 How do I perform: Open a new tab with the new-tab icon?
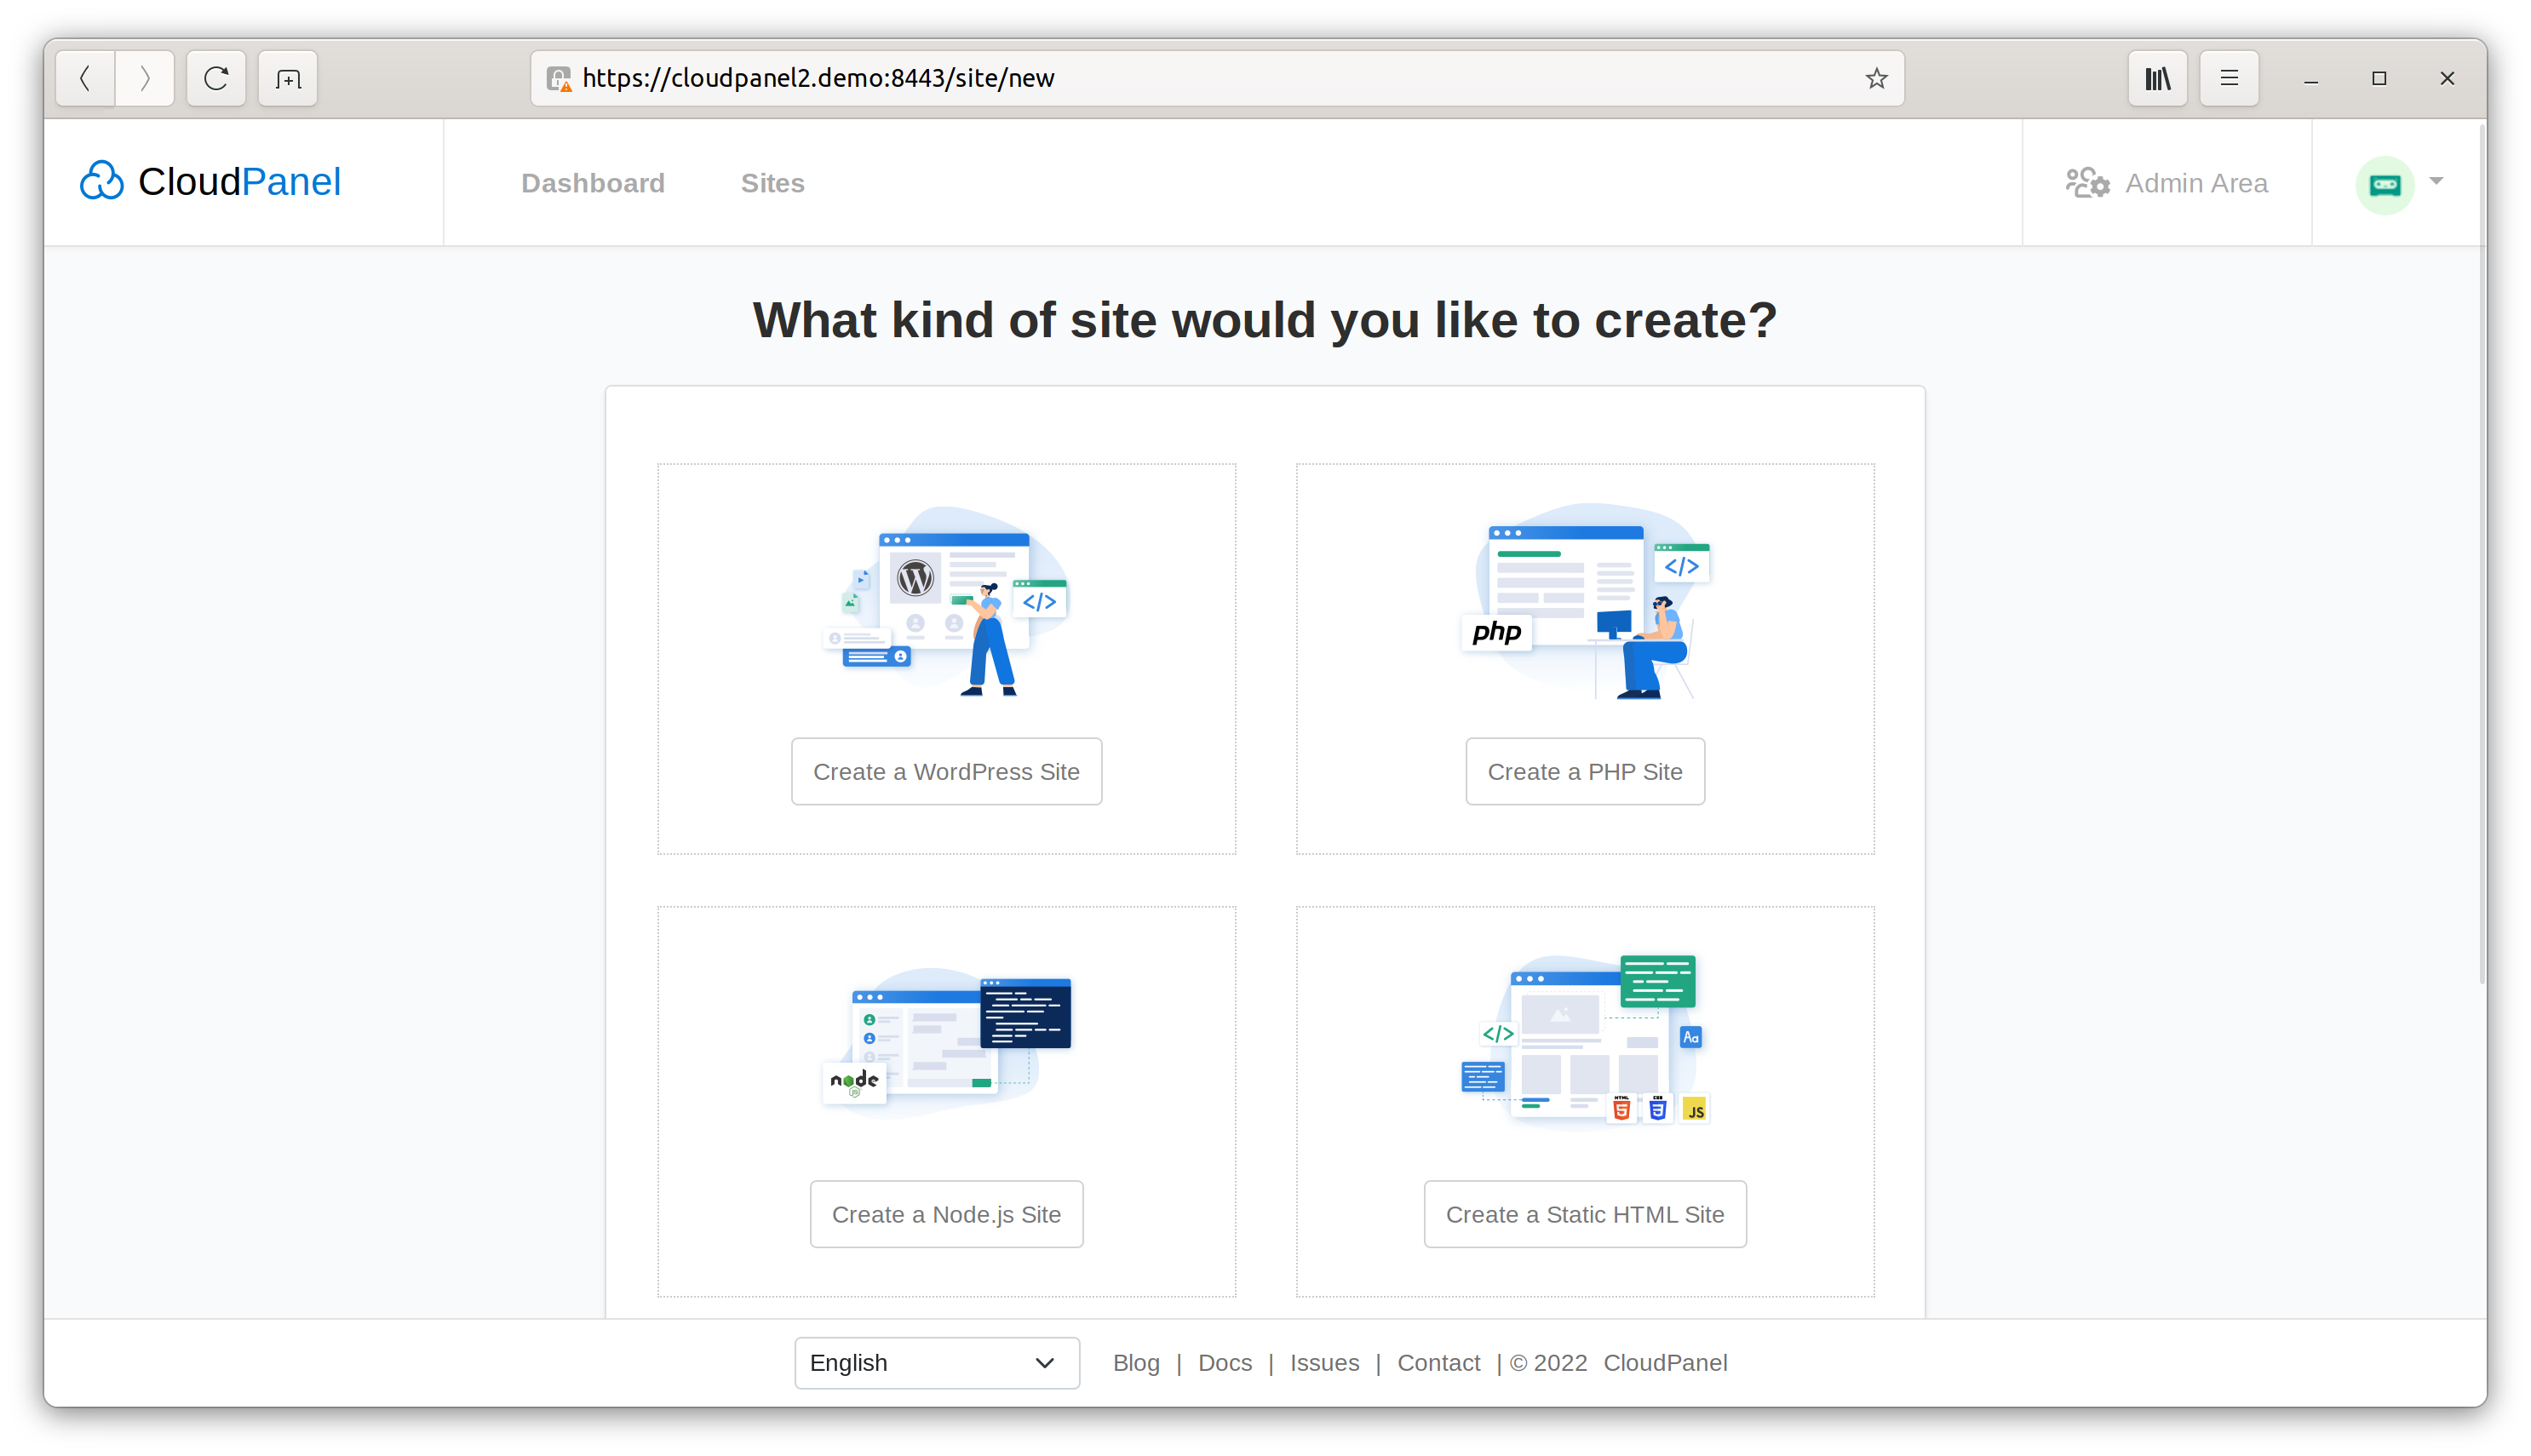[x=288, y=78]
